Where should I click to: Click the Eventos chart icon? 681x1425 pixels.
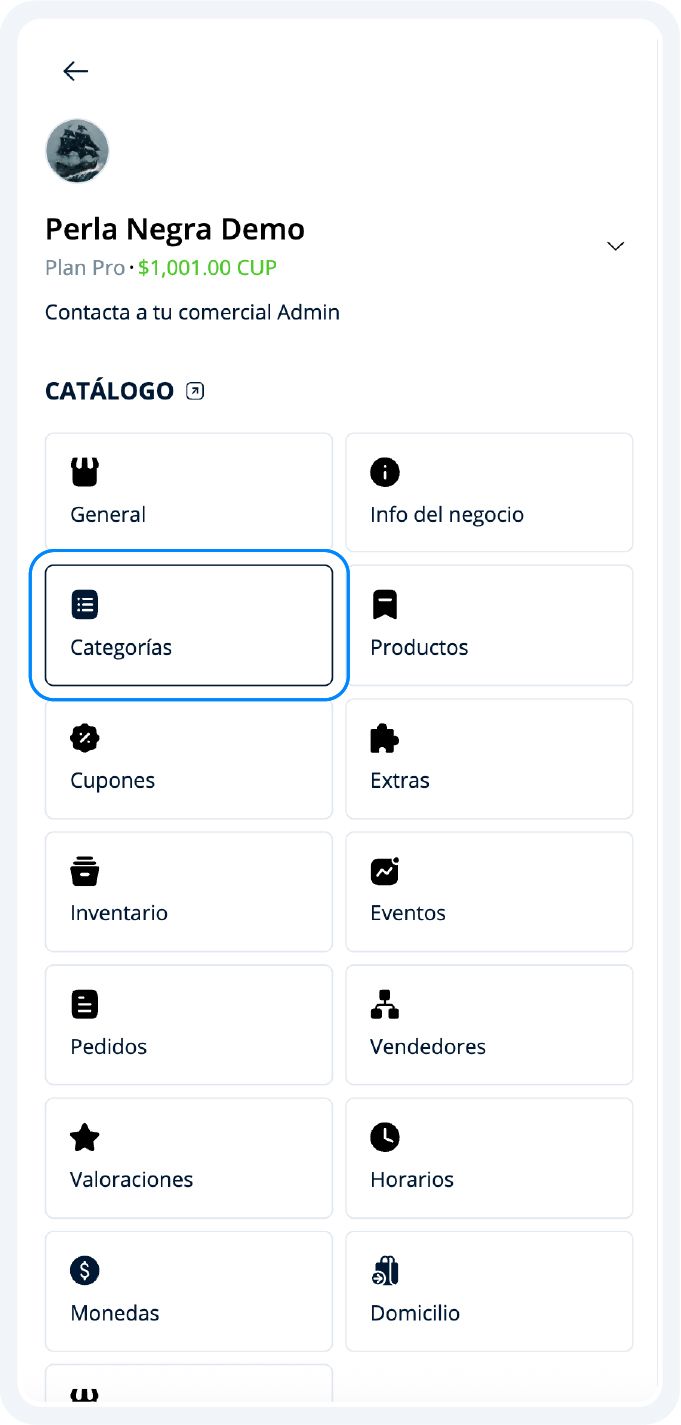coord(385,871)
